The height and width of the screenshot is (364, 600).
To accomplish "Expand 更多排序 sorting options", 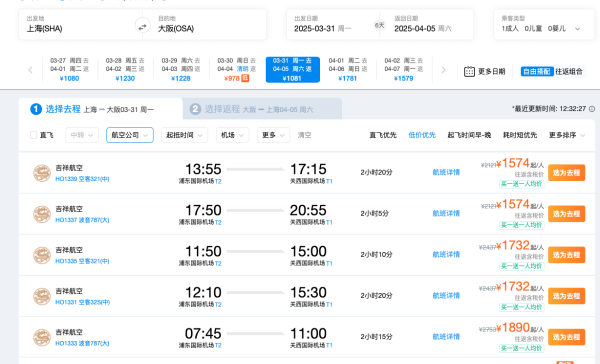I will point(567,135).
